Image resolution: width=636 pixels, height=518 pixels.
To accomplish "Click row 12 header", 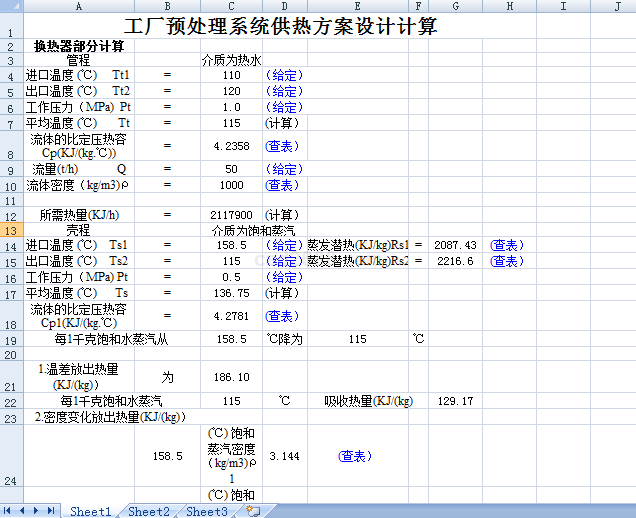I will pyautogui.click(x=10, y=215).
